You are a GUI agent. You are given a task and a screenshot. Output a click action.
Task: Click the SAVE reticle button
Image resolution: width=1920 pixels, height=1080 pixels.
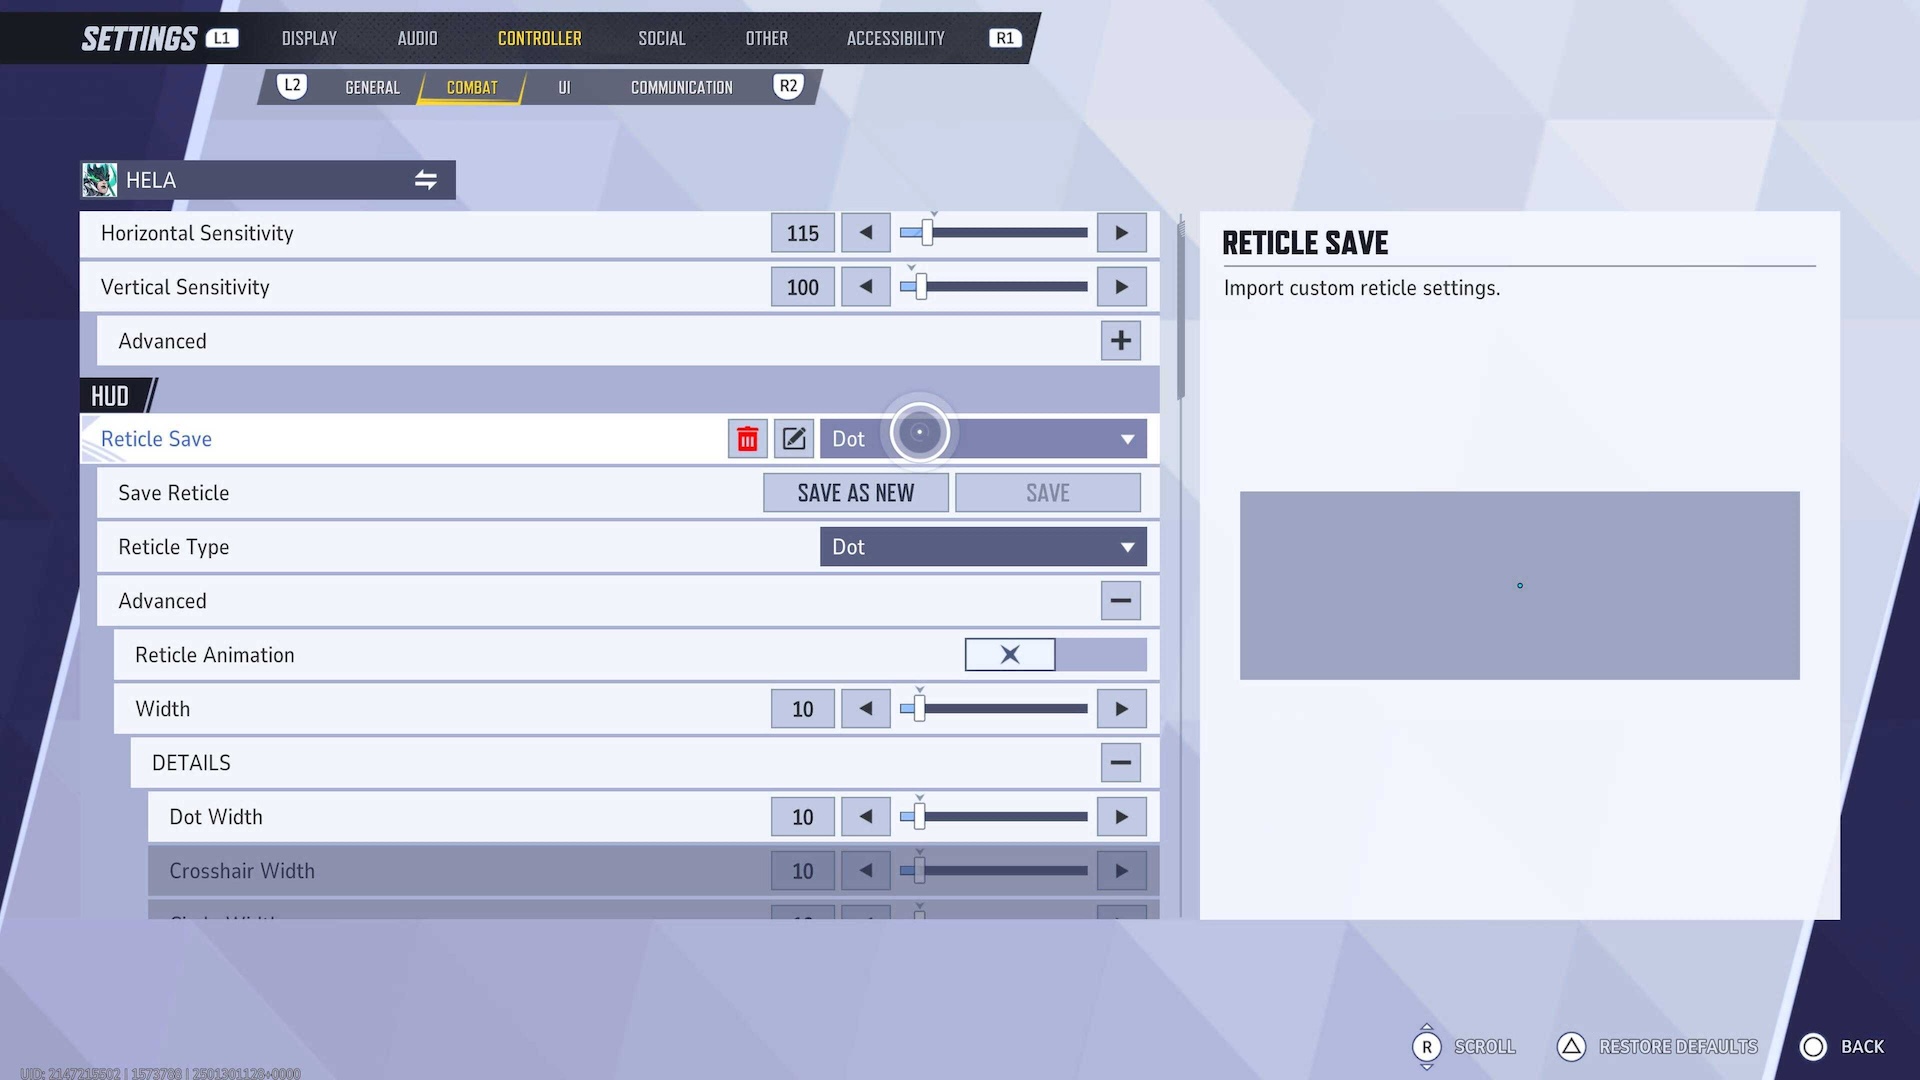[1048, 492]
